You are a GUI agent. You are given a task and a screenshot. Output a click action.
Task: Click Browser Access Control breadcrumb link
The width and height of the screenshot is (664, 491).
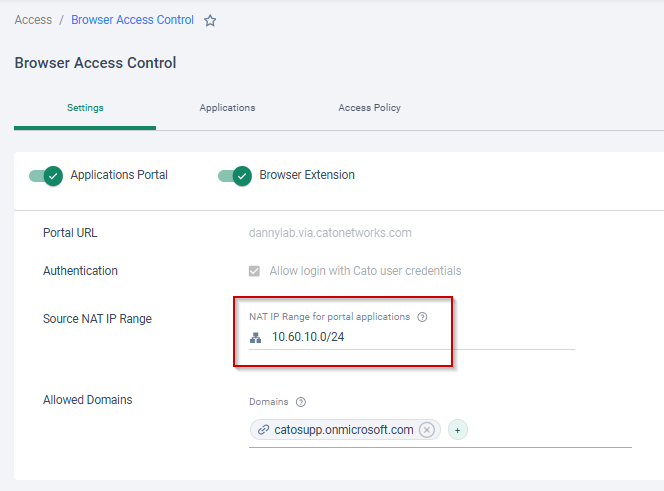click(x=132, y=20)
